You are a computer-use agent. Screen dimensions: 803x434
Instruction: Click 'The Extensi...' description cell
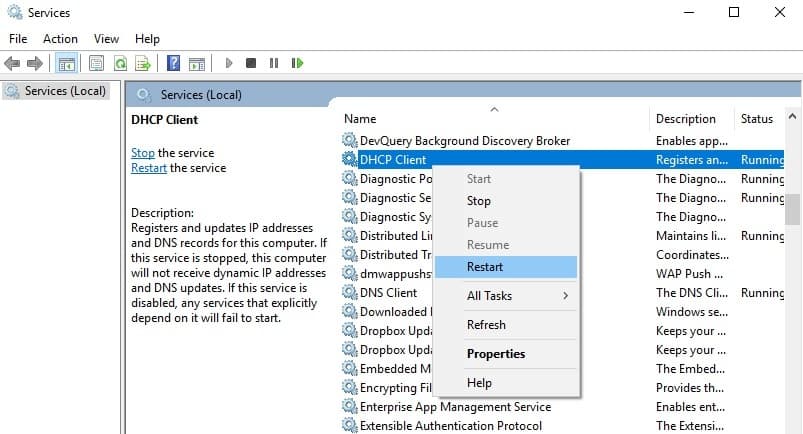[690, 426]
